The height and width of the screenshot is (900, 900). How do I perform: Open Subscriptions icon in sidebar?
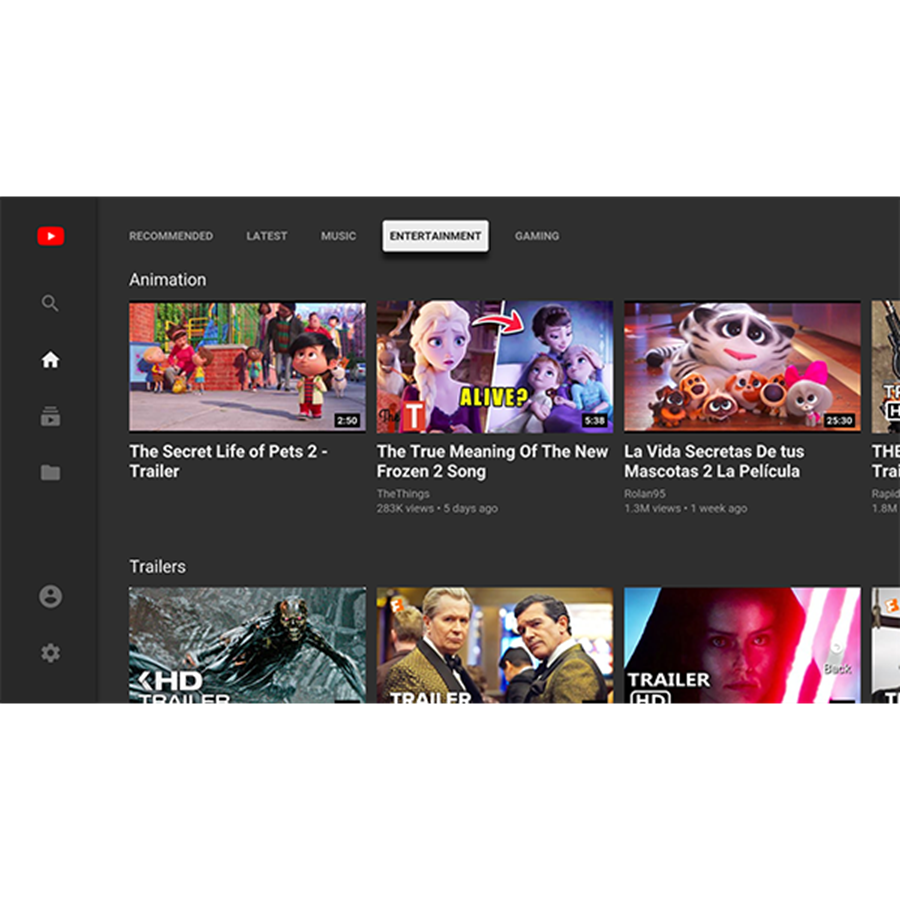pyautogui.click(x=51, y=416)
